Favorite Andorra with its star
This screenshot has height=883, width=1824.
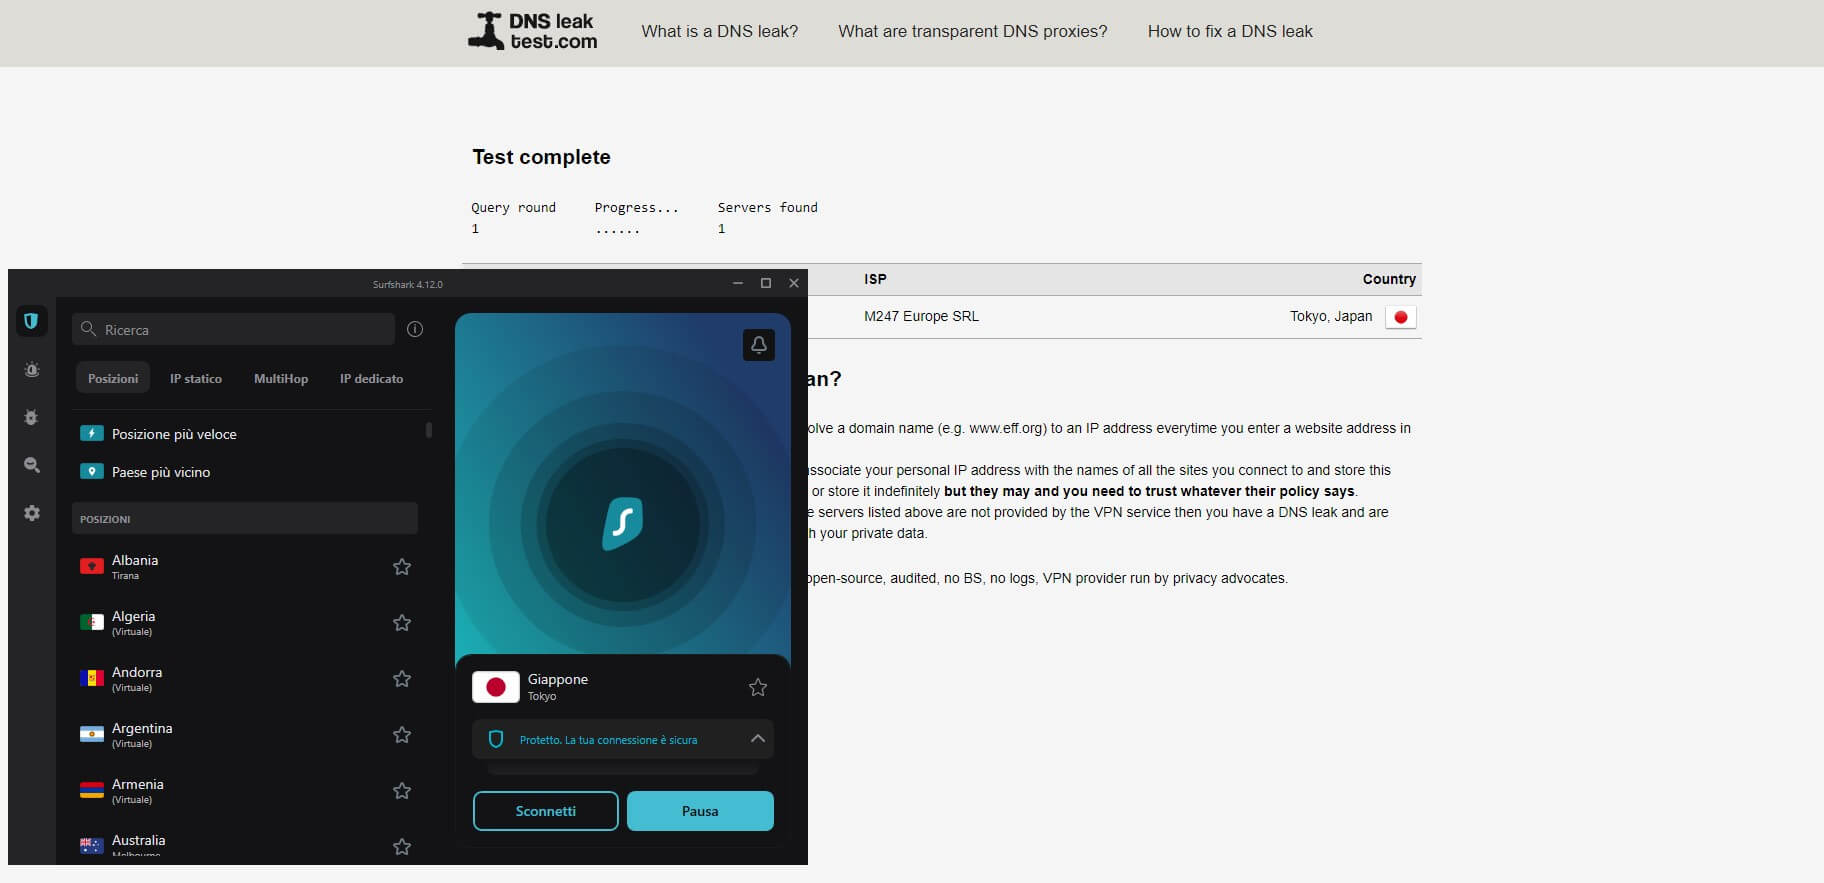tap(402, 679)
